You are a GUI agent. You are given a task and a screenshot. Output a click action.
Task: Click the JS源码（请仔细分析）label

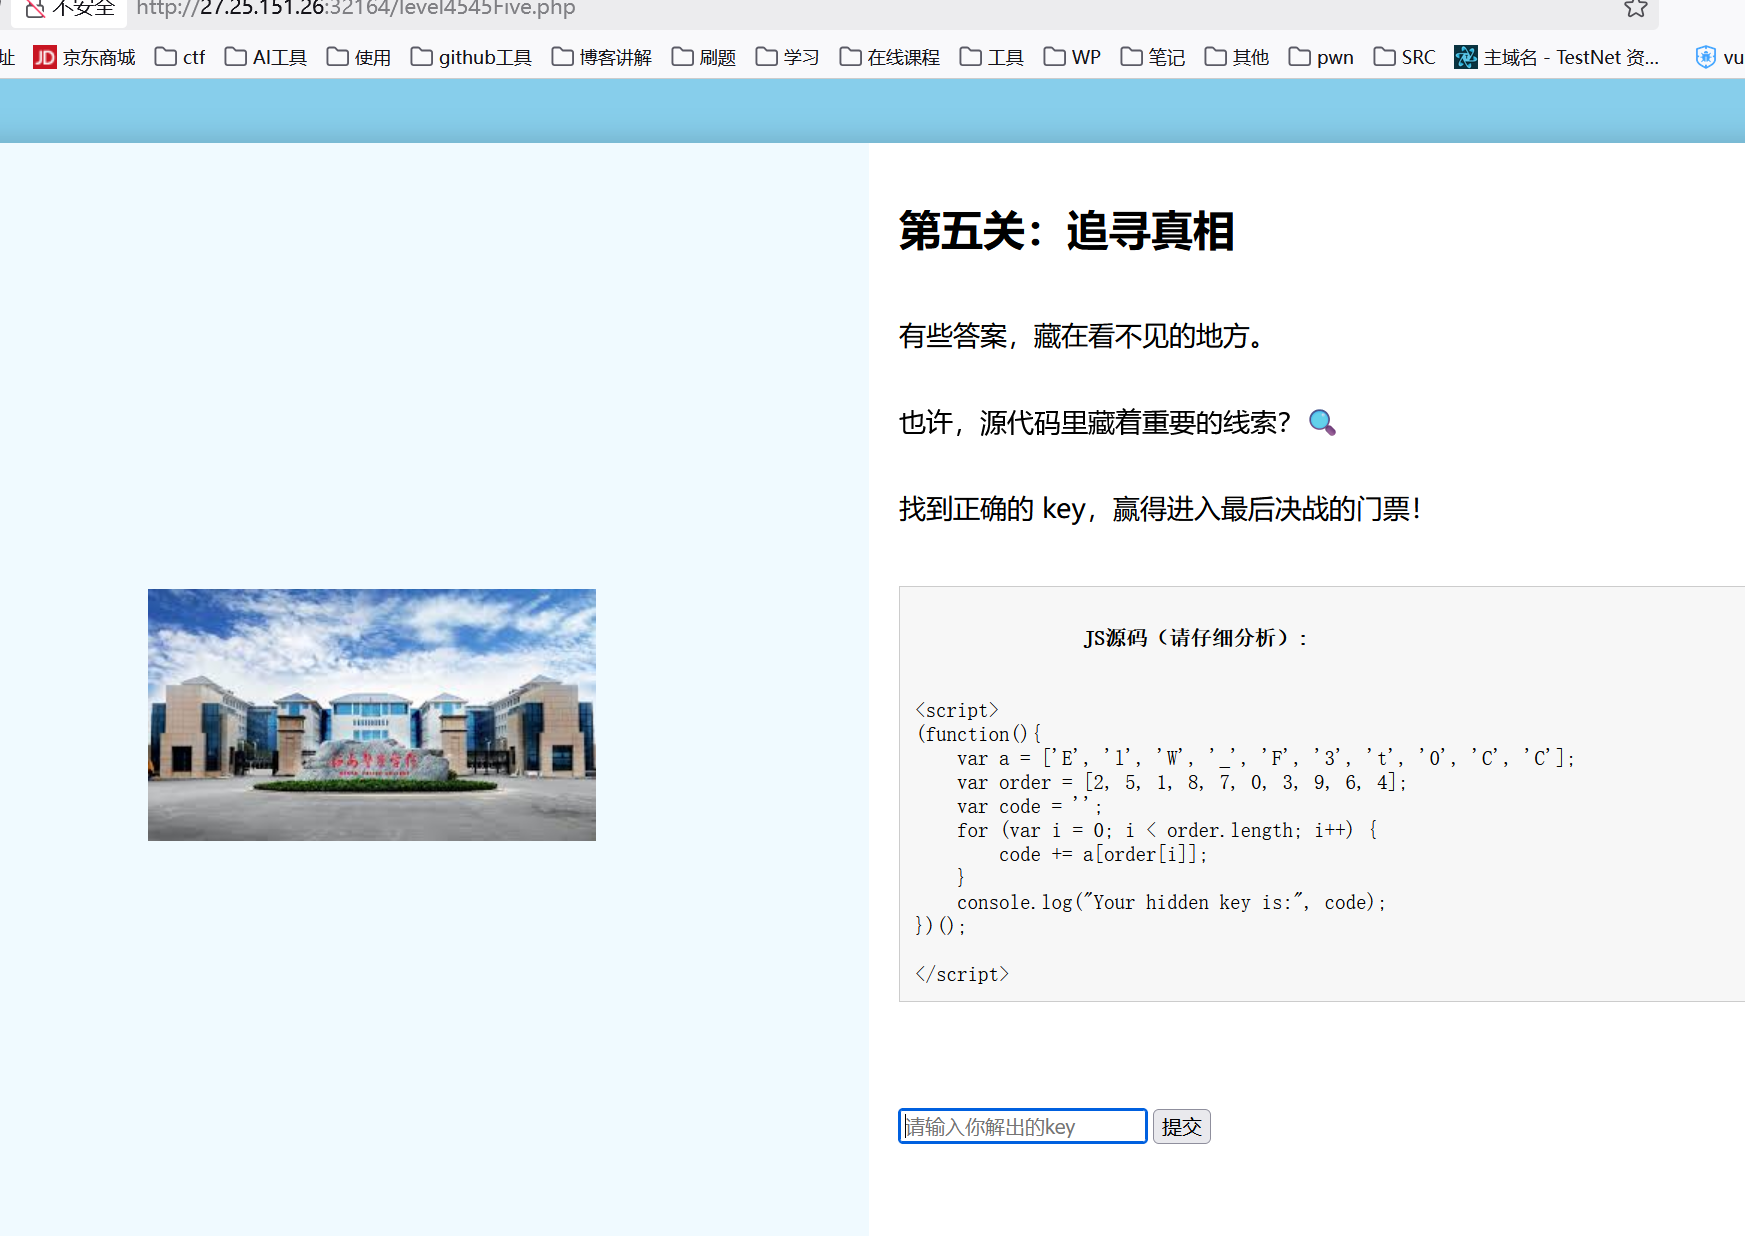pyautogui.click(x=1196, y=638)
